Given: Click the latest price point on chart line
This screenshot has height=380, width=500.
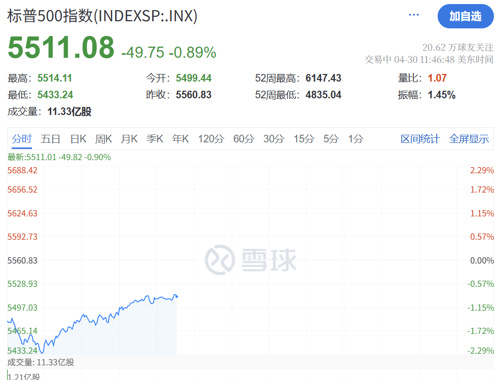Looking at the screenshot, I should click(176, 296).
